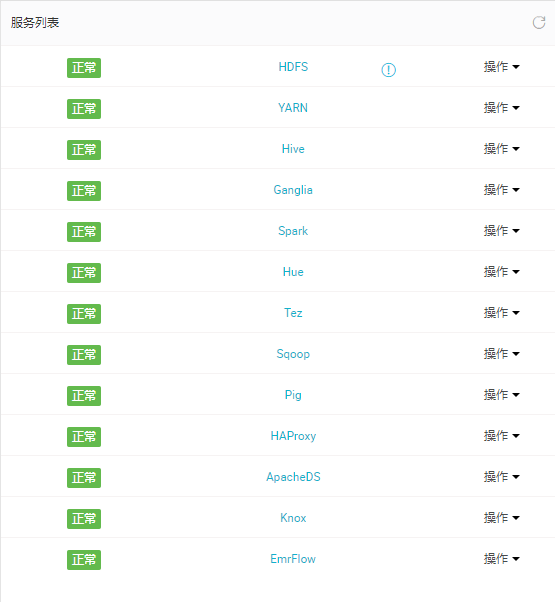The image size is (555, 602).
Task: Expand the 操作 dropdown for HDFS
Action: pos(502,67)
